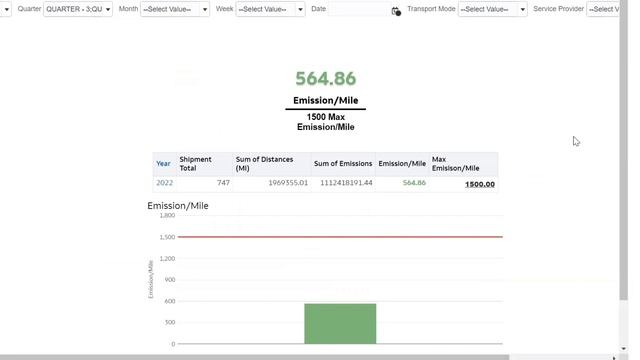Click the 2022 year link in table
The width and height of the screenshot is (640, 360).
click(x=164, y=182)
